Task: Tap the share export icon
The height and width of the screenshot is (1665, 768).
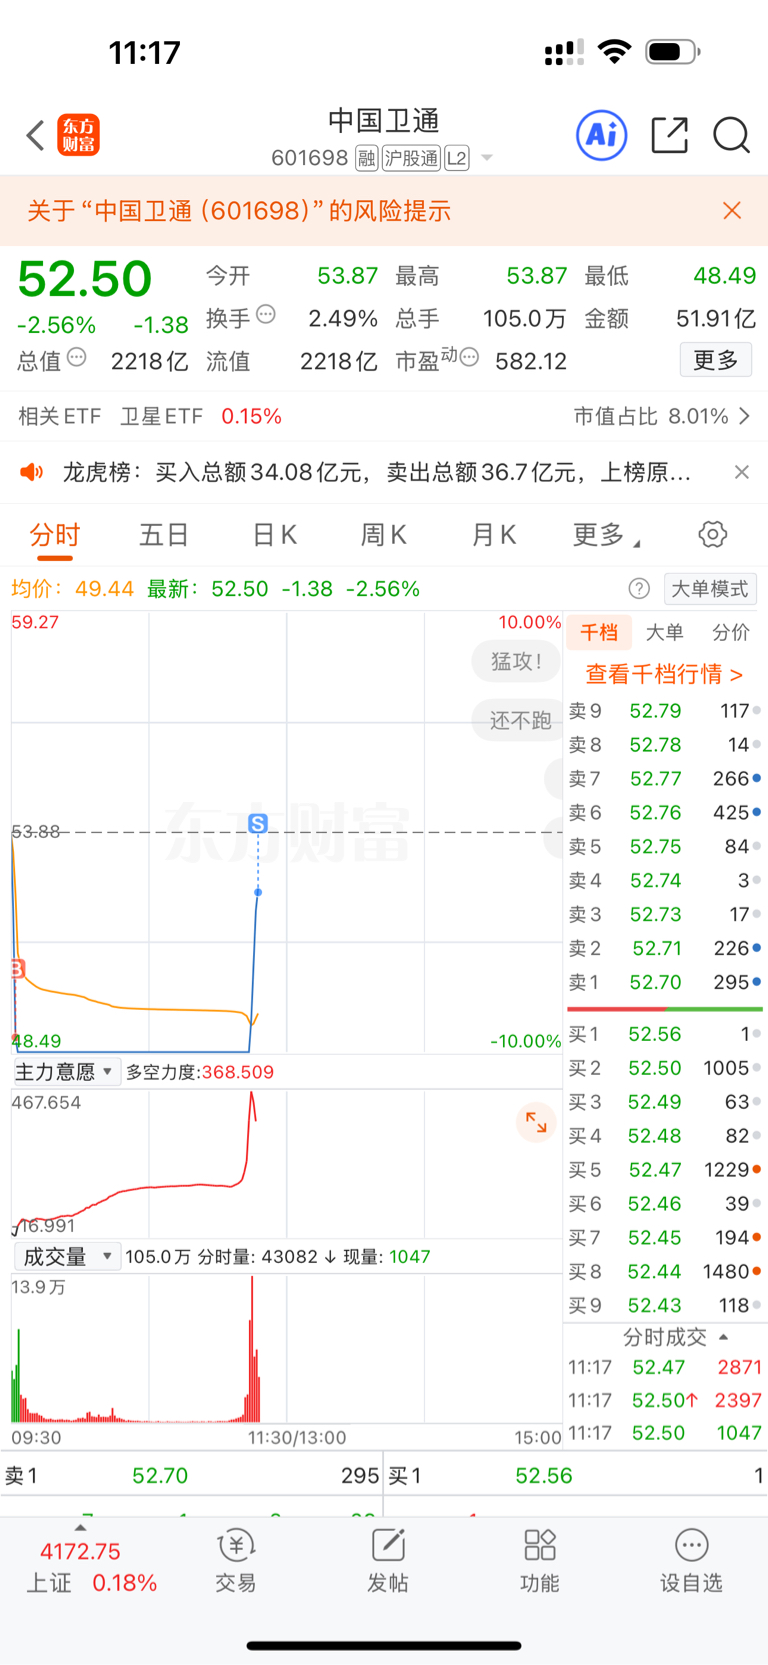Action: 669,135
